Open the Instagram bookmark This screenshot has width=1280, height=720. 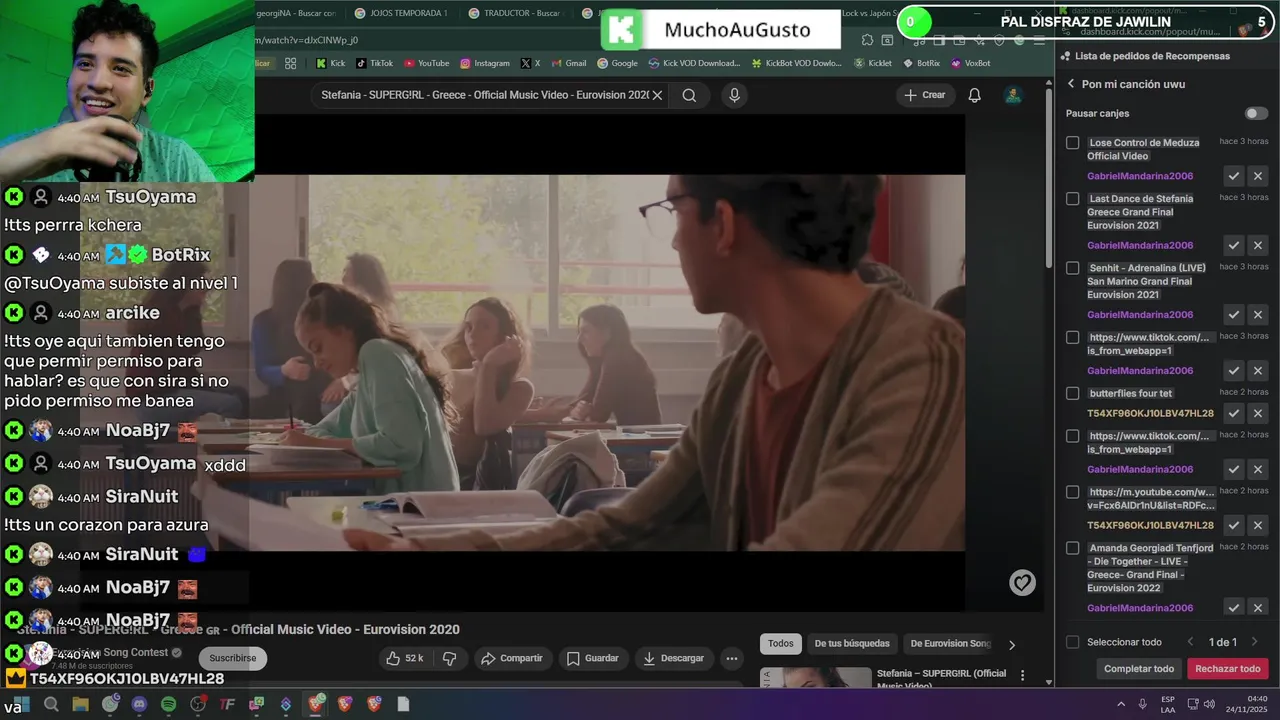pos(485,63)
